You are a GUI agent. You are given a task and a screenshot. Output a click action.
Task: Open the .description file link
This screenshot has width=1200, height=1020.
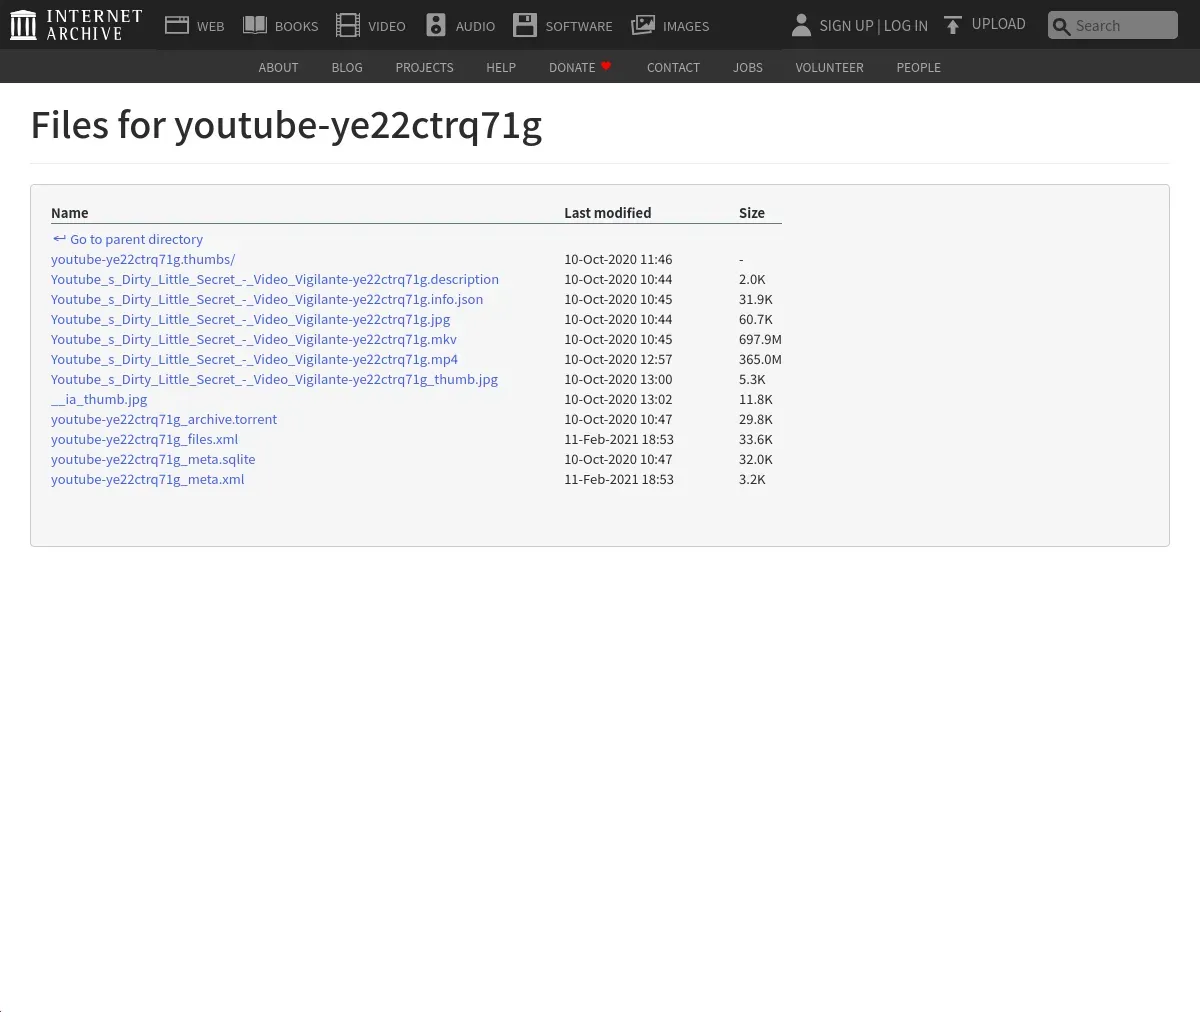point(275,279)
